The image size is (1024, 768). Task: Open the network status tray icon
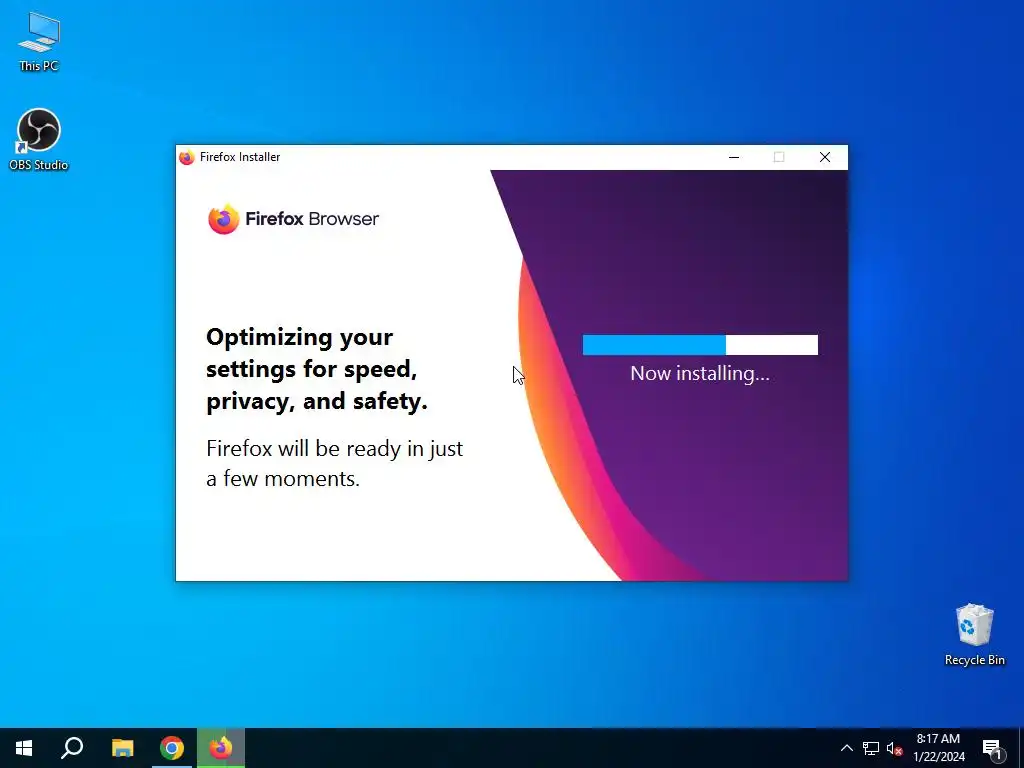(x=871, y=748)
